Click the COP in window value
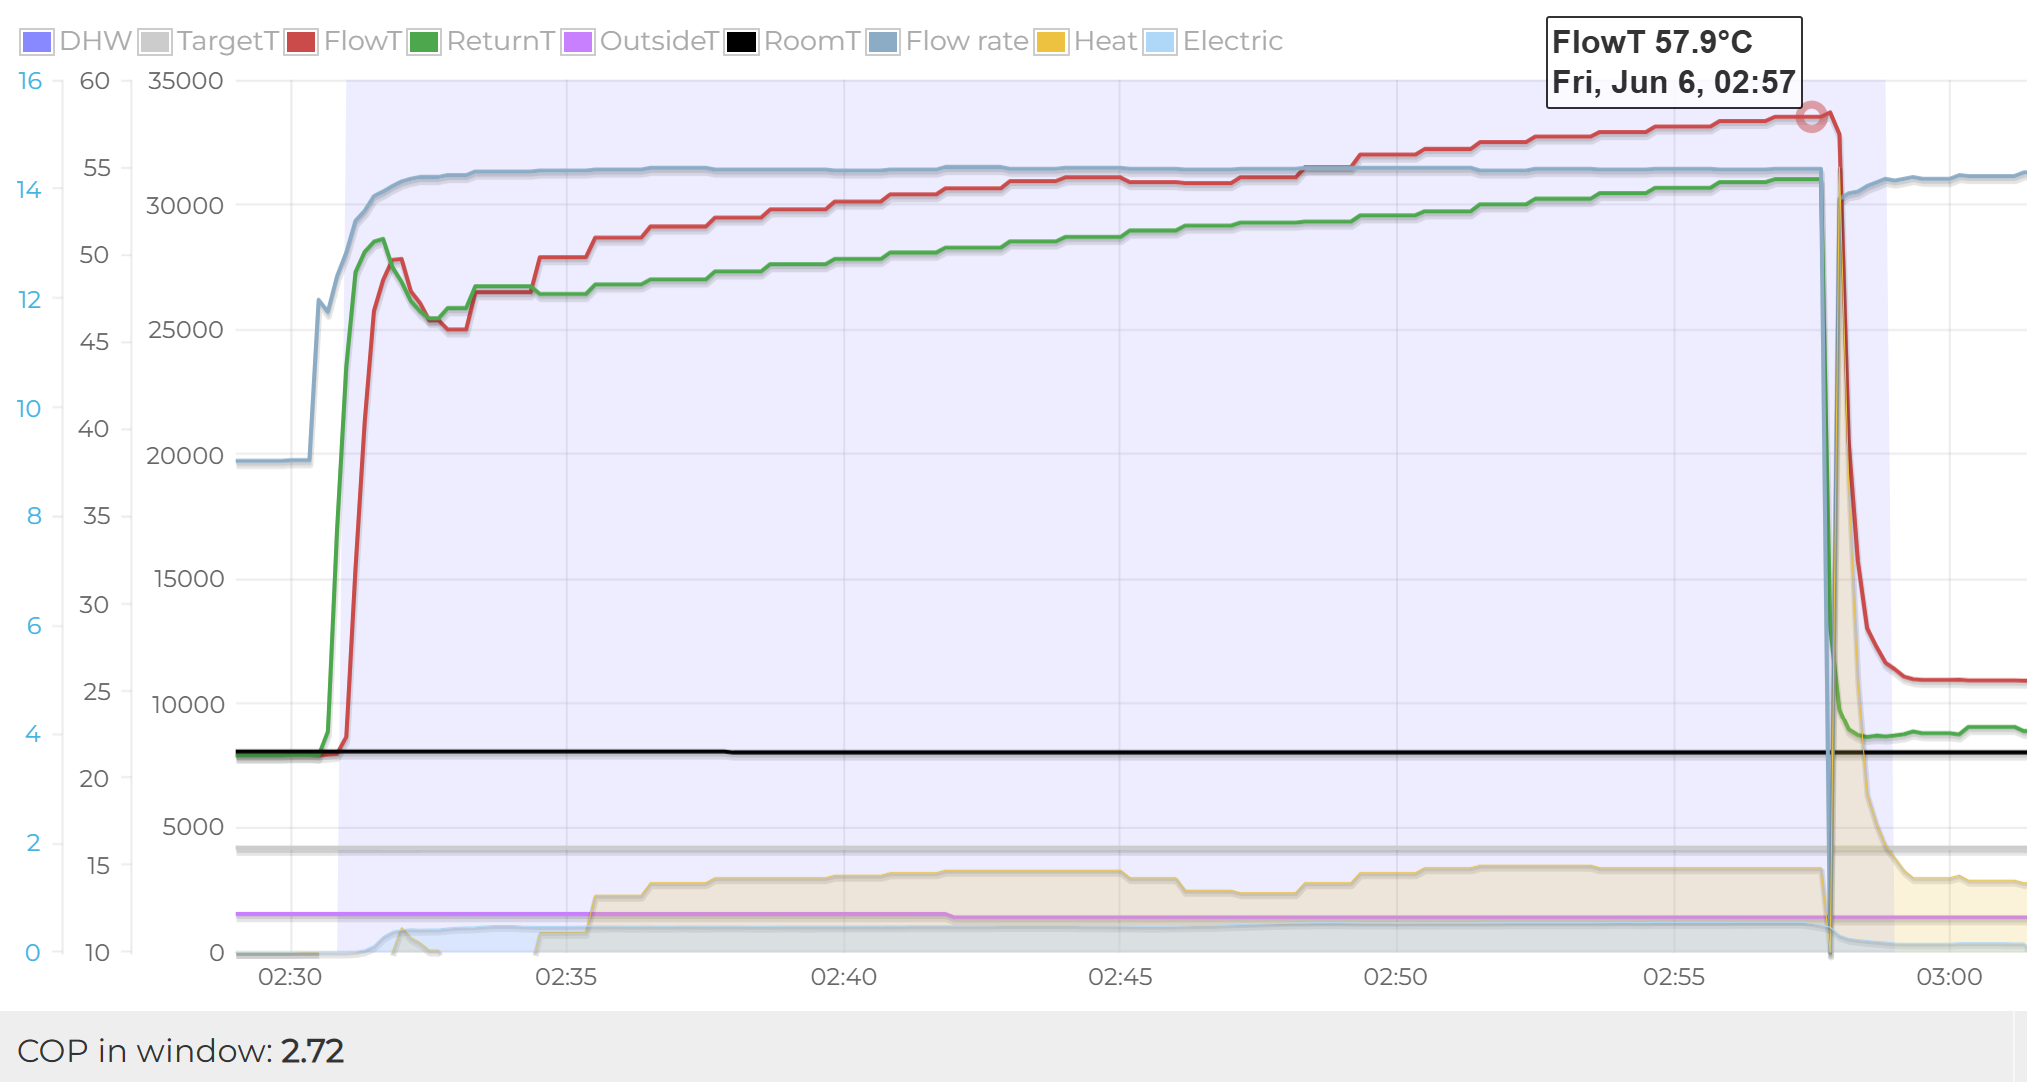 (312, 1051)
